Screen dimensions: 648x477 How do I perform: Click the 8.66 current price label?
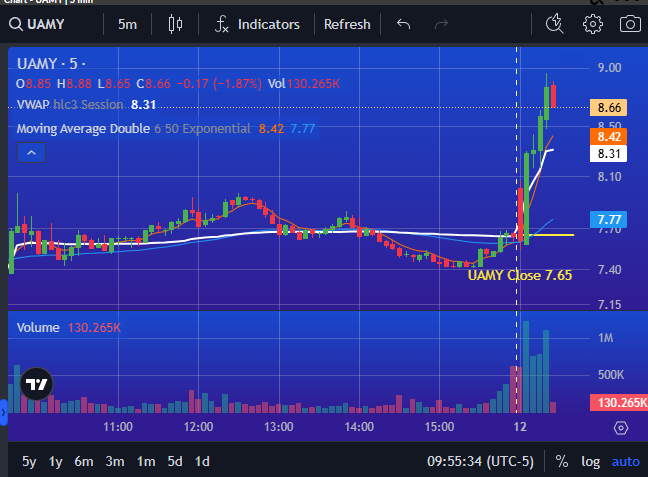point(608,107)
